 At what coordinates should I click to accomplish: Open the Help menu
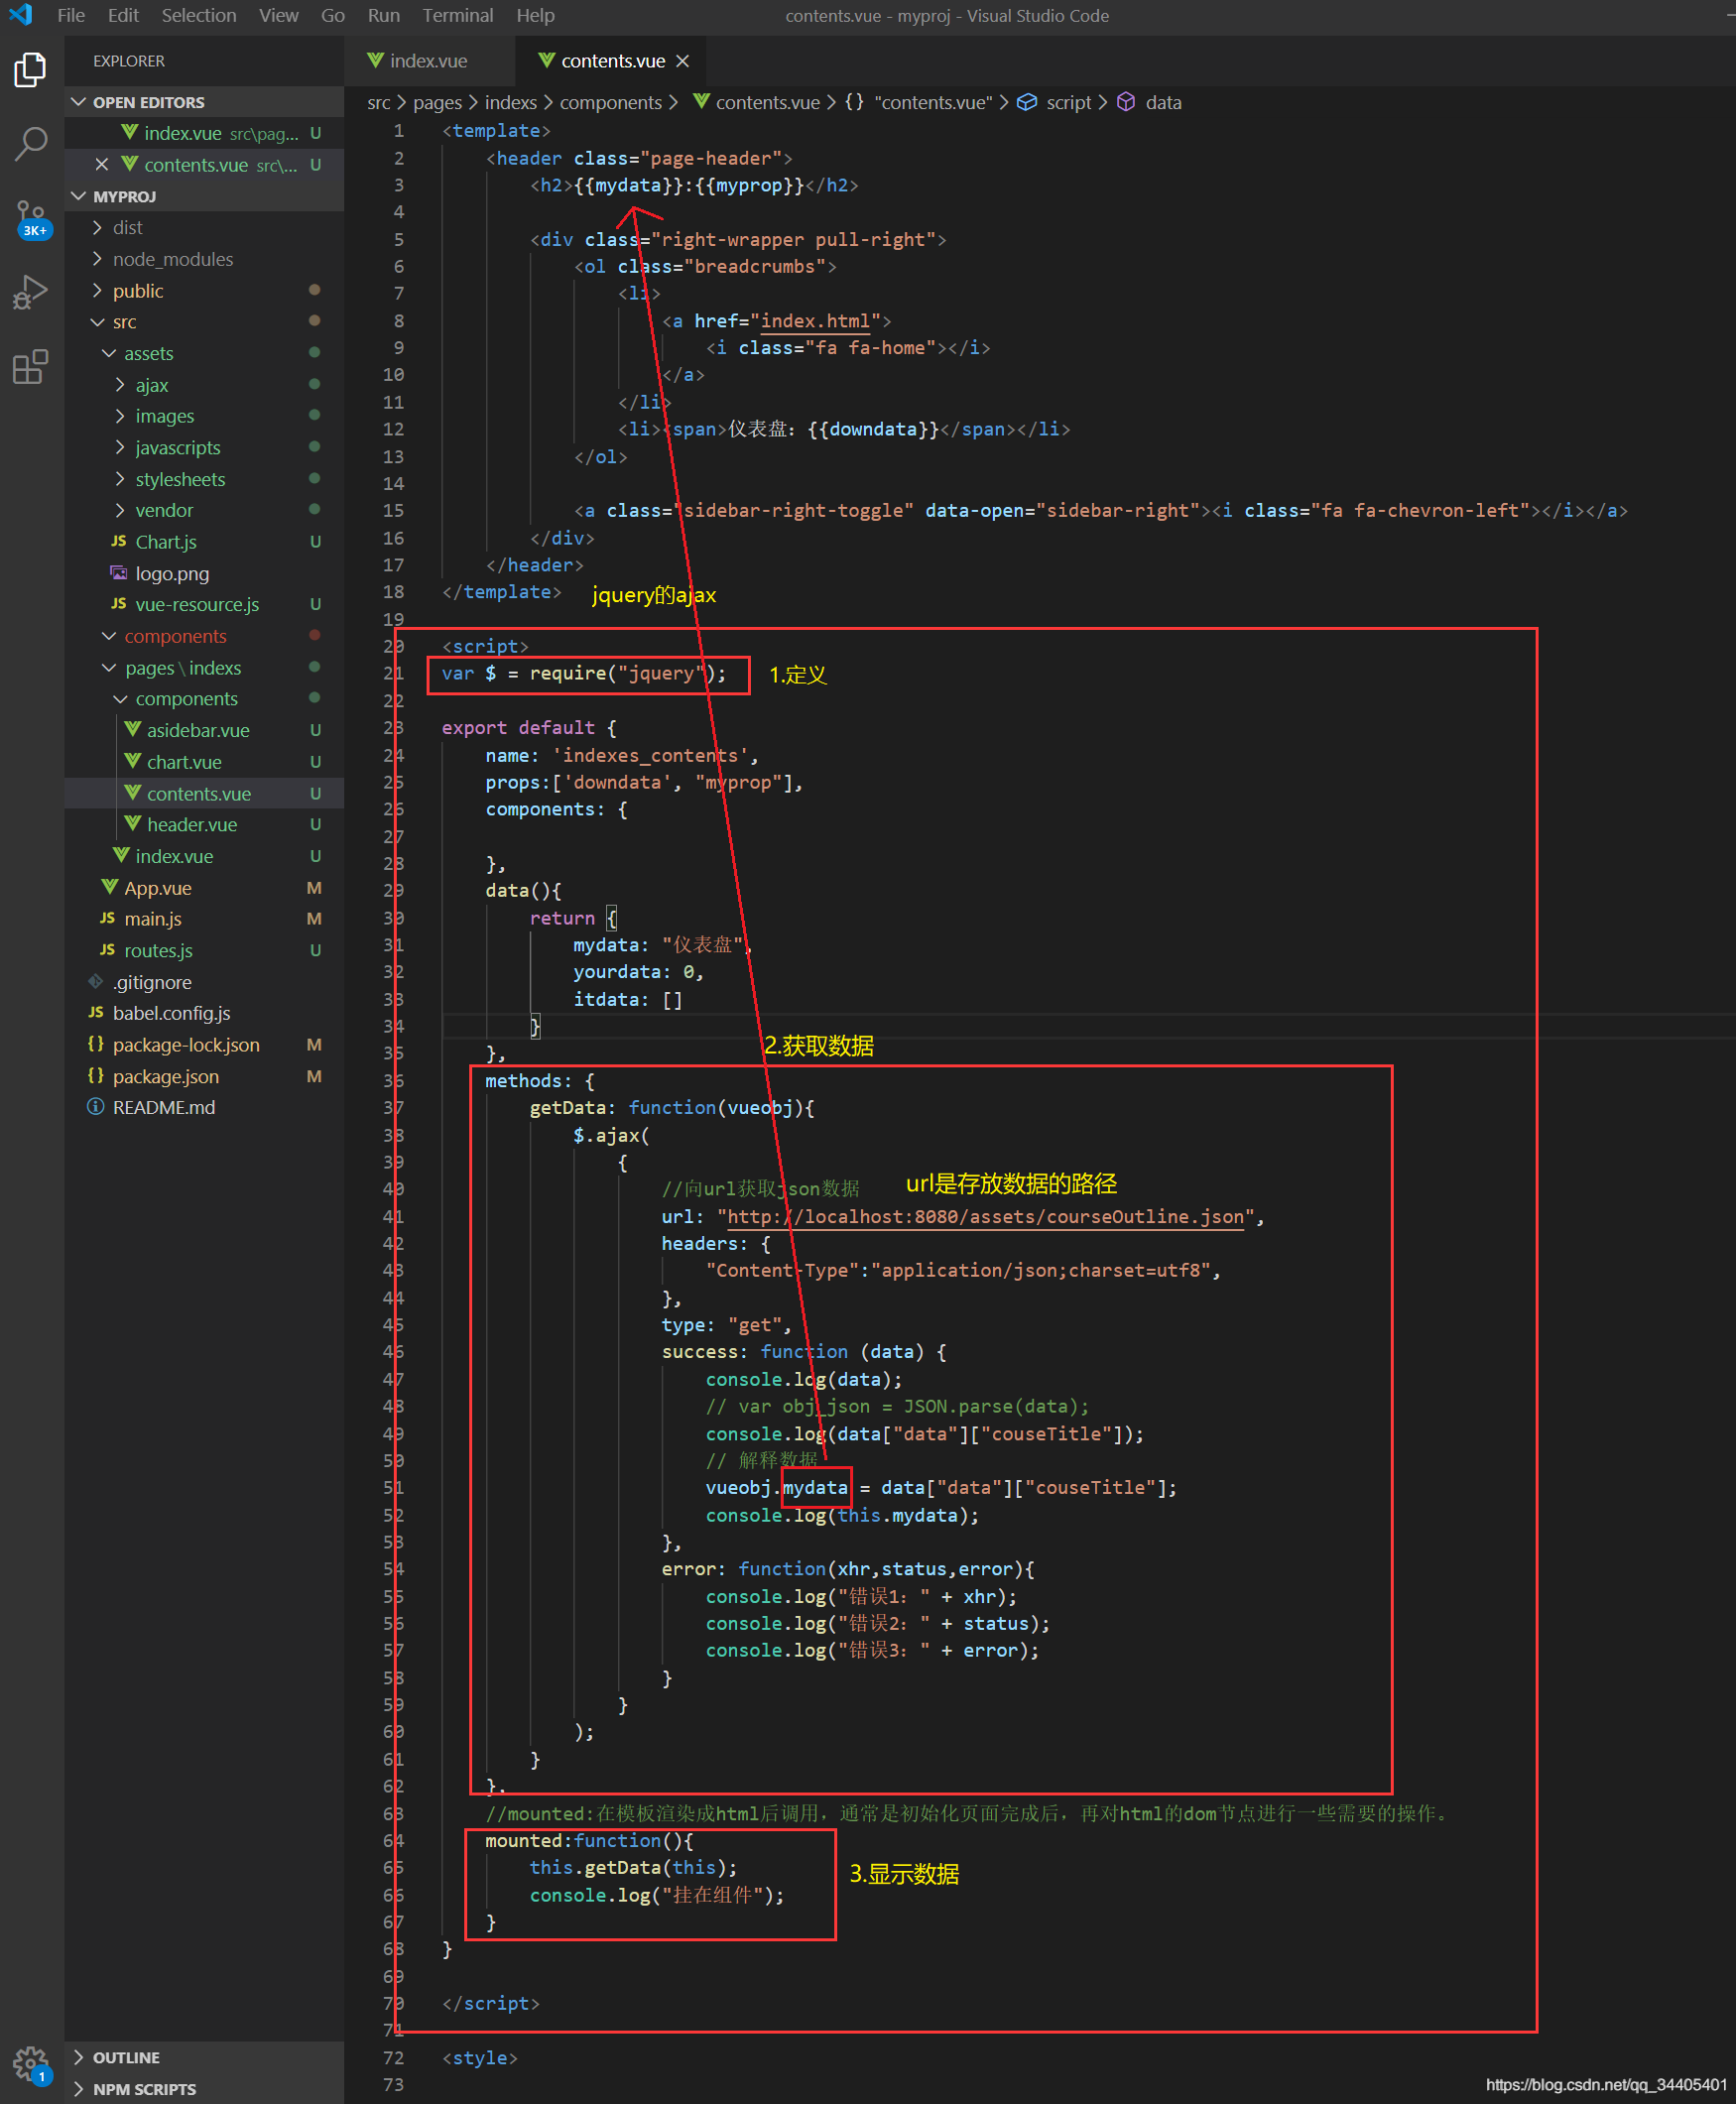click(x=536, y=15)
